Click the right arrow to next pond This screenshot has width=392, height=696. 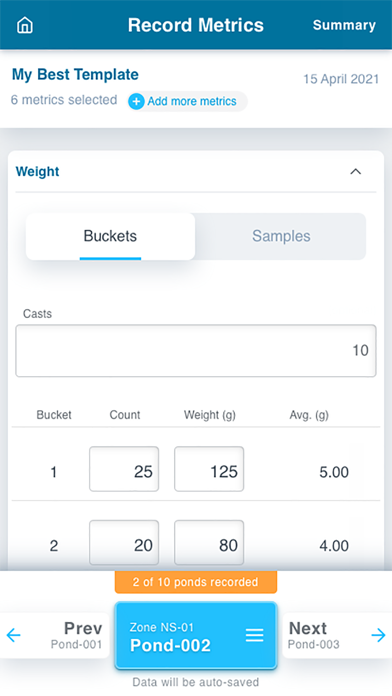point(378,635)
